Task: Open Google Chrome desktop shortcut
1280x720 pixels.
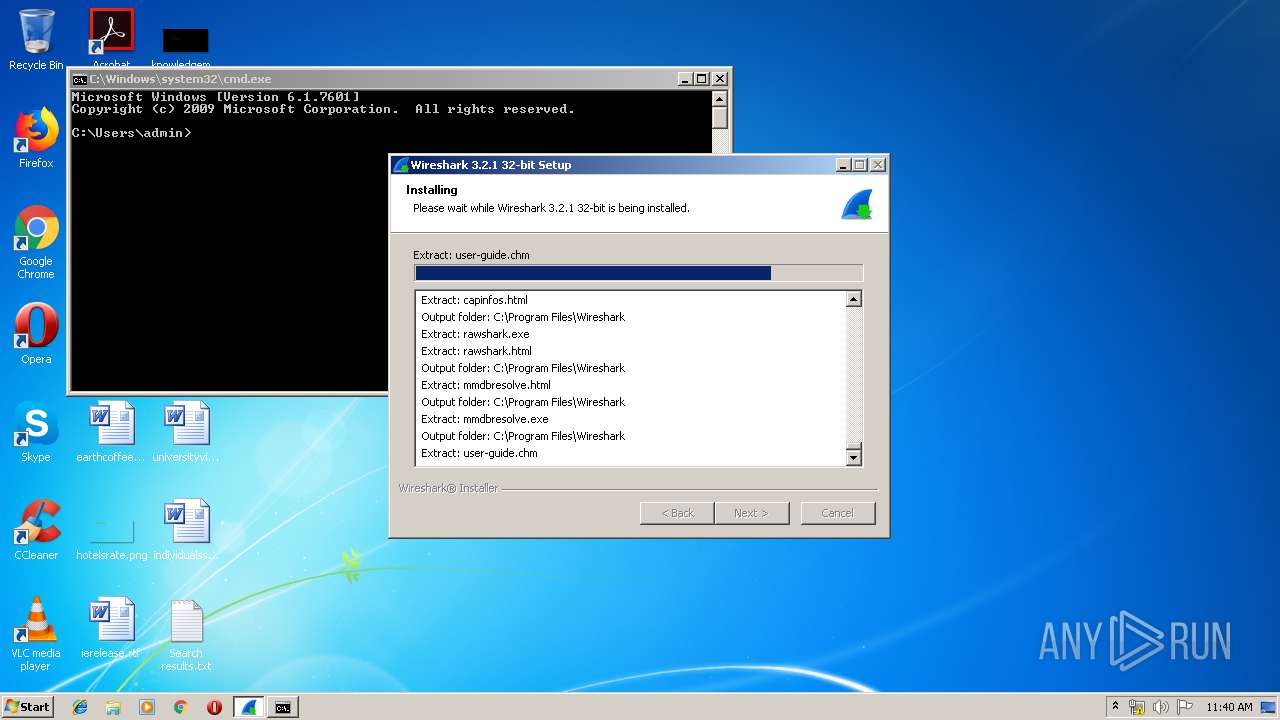Action: tap(36, 242)
